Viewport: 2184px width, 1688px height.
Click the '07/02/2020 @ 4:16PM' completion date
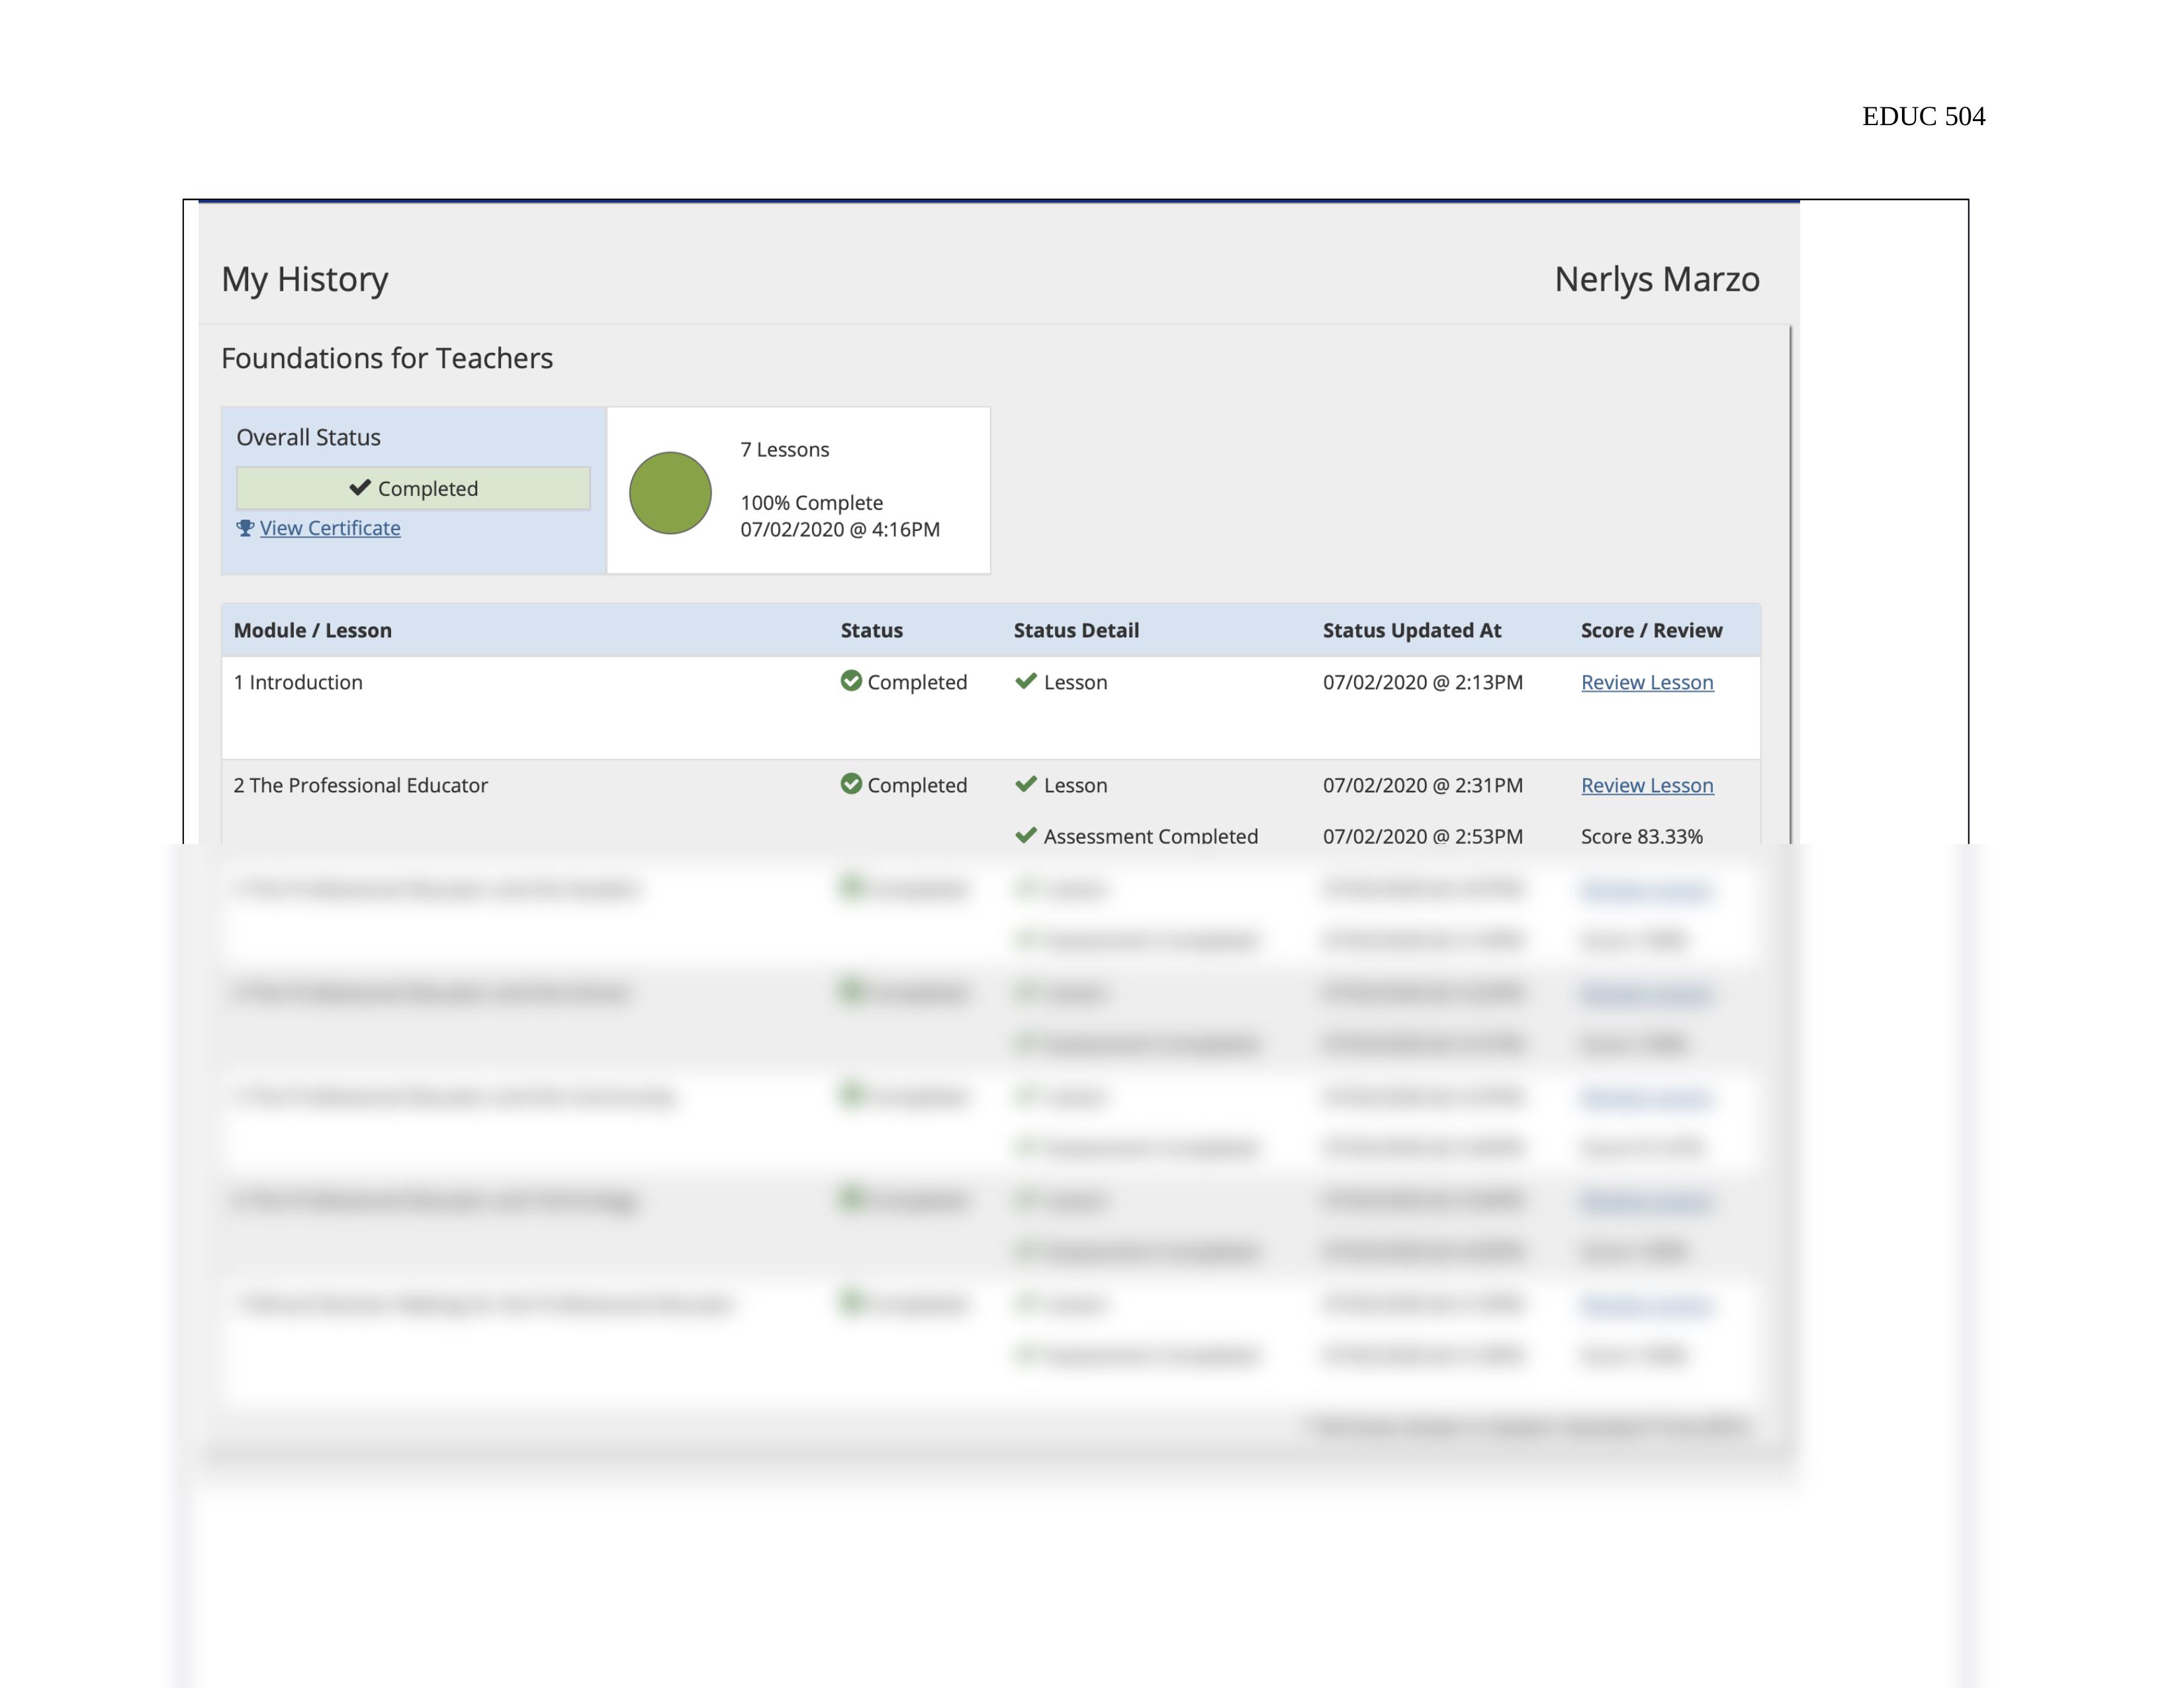(840, 529)
